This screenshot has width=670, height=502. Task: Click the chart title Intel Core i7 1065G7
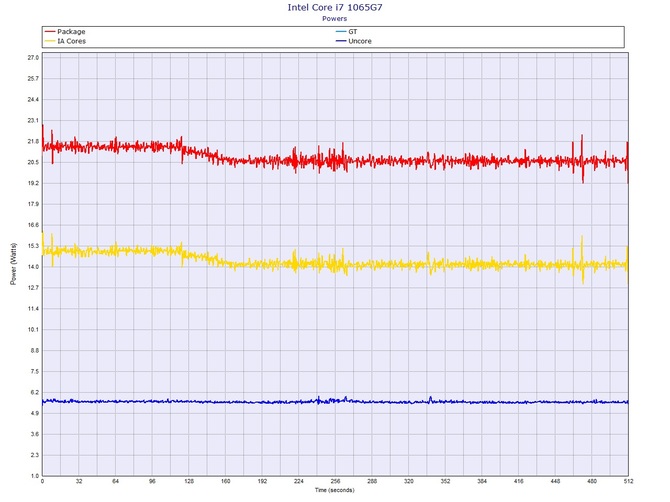335,7
